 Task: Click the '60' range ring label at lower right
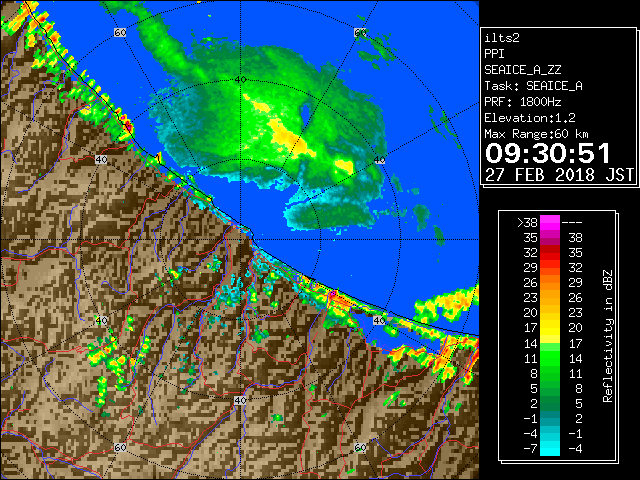(x=360, y=447)
